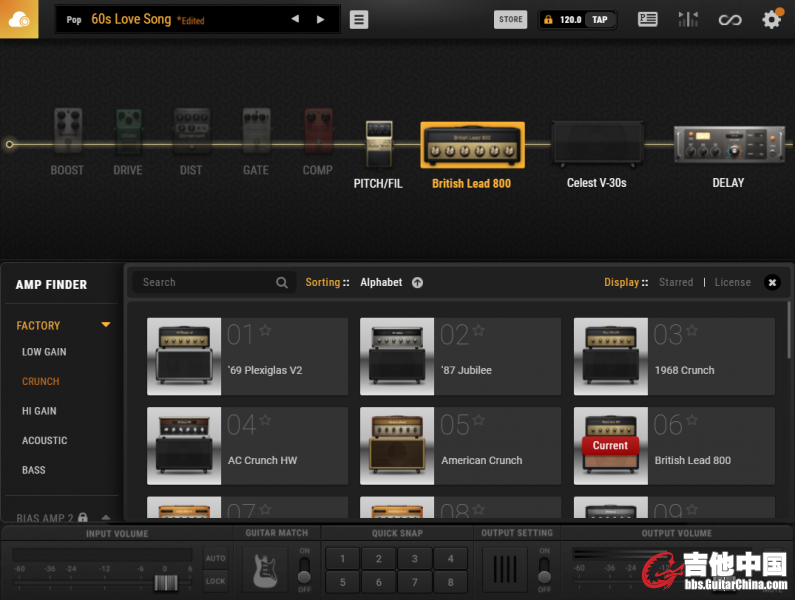Switch display to License
This screenshot has width=795, height=600.
[x=733, y=283]
